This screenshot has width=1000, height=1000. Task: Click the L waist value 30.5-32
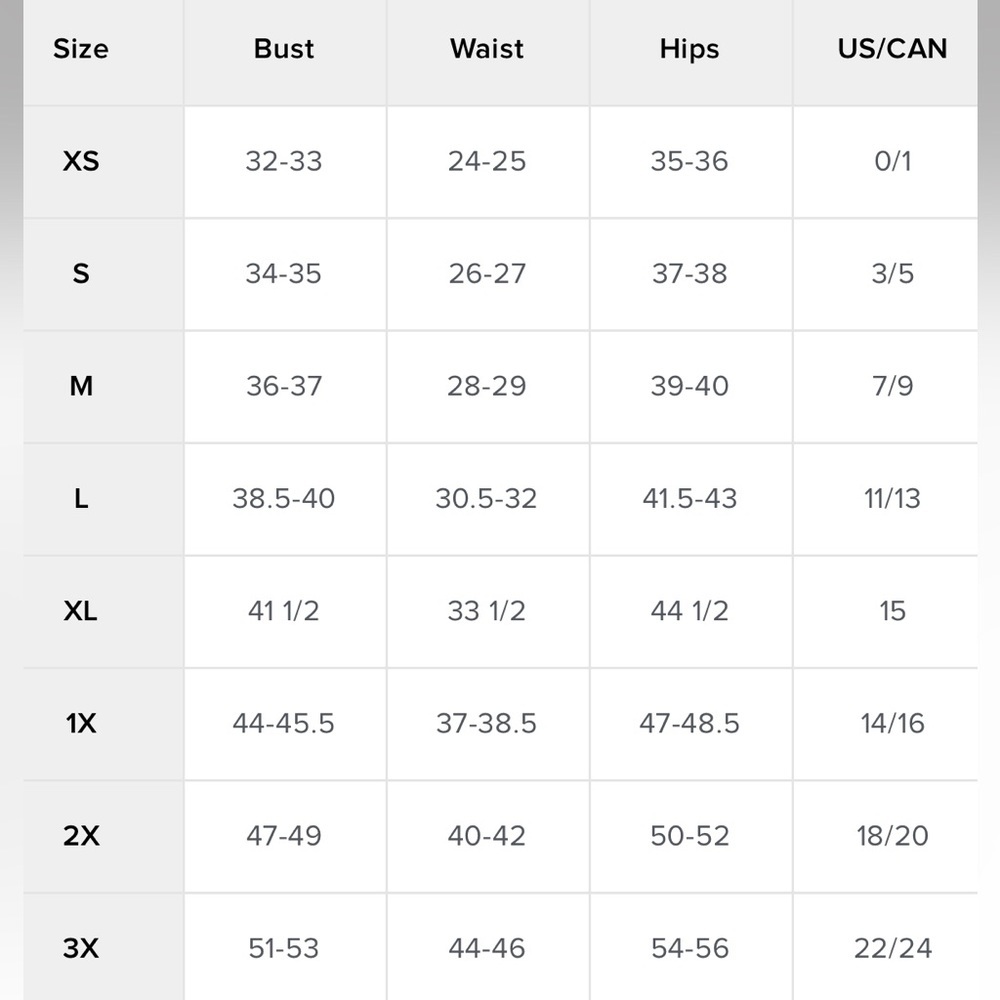coord(486,498)
